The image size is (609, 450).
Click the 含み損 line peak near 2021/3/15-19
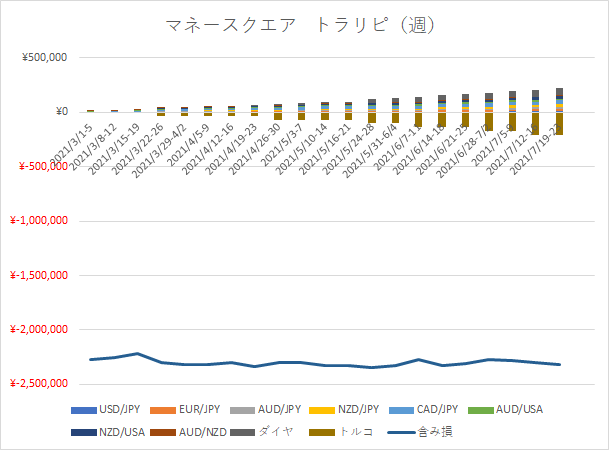point(137,353)
